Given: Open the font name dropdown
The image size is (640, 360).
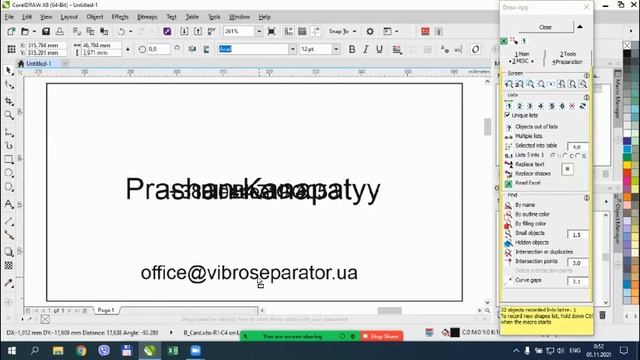Looking at the screenshot, I should tap(293, 49).
